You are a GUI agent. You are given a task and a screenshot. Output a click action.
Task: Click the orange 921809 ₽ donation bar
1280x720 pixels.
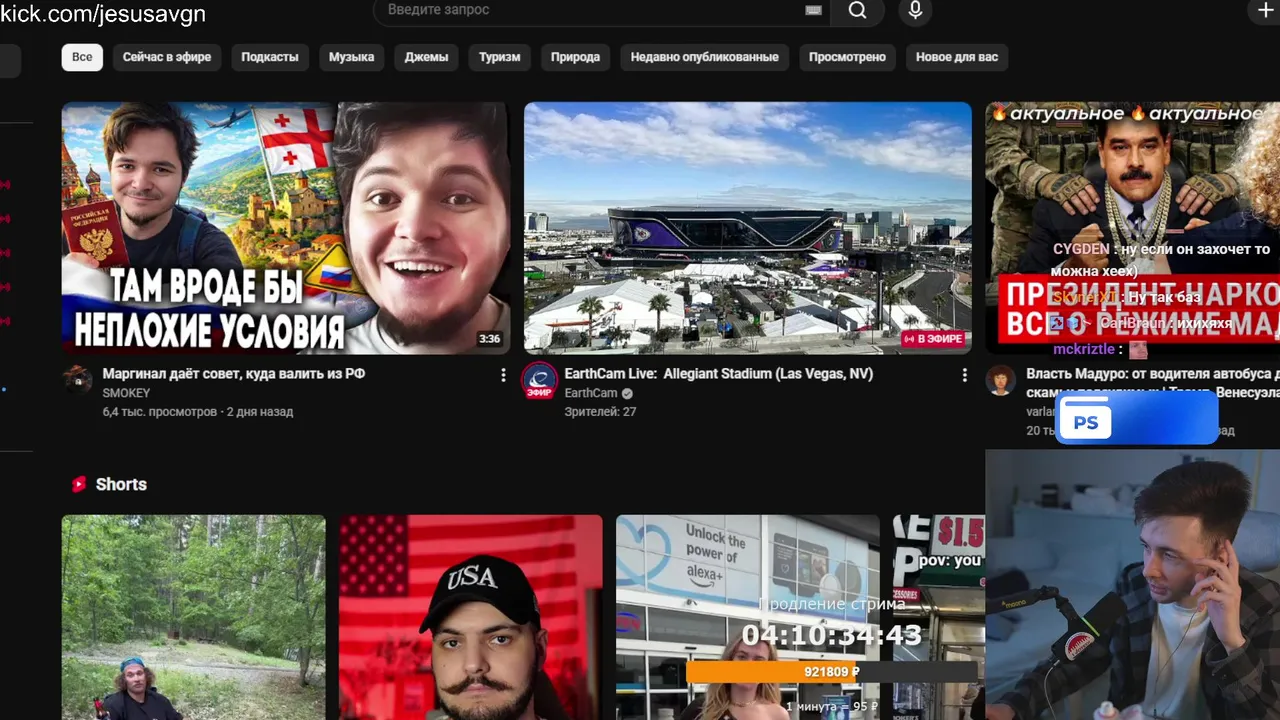point(832,672)
